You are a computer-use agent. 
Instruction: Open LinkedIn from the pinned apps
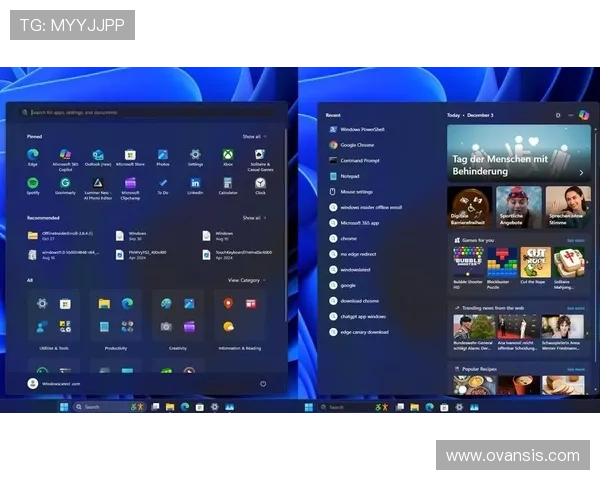point(195,183)
